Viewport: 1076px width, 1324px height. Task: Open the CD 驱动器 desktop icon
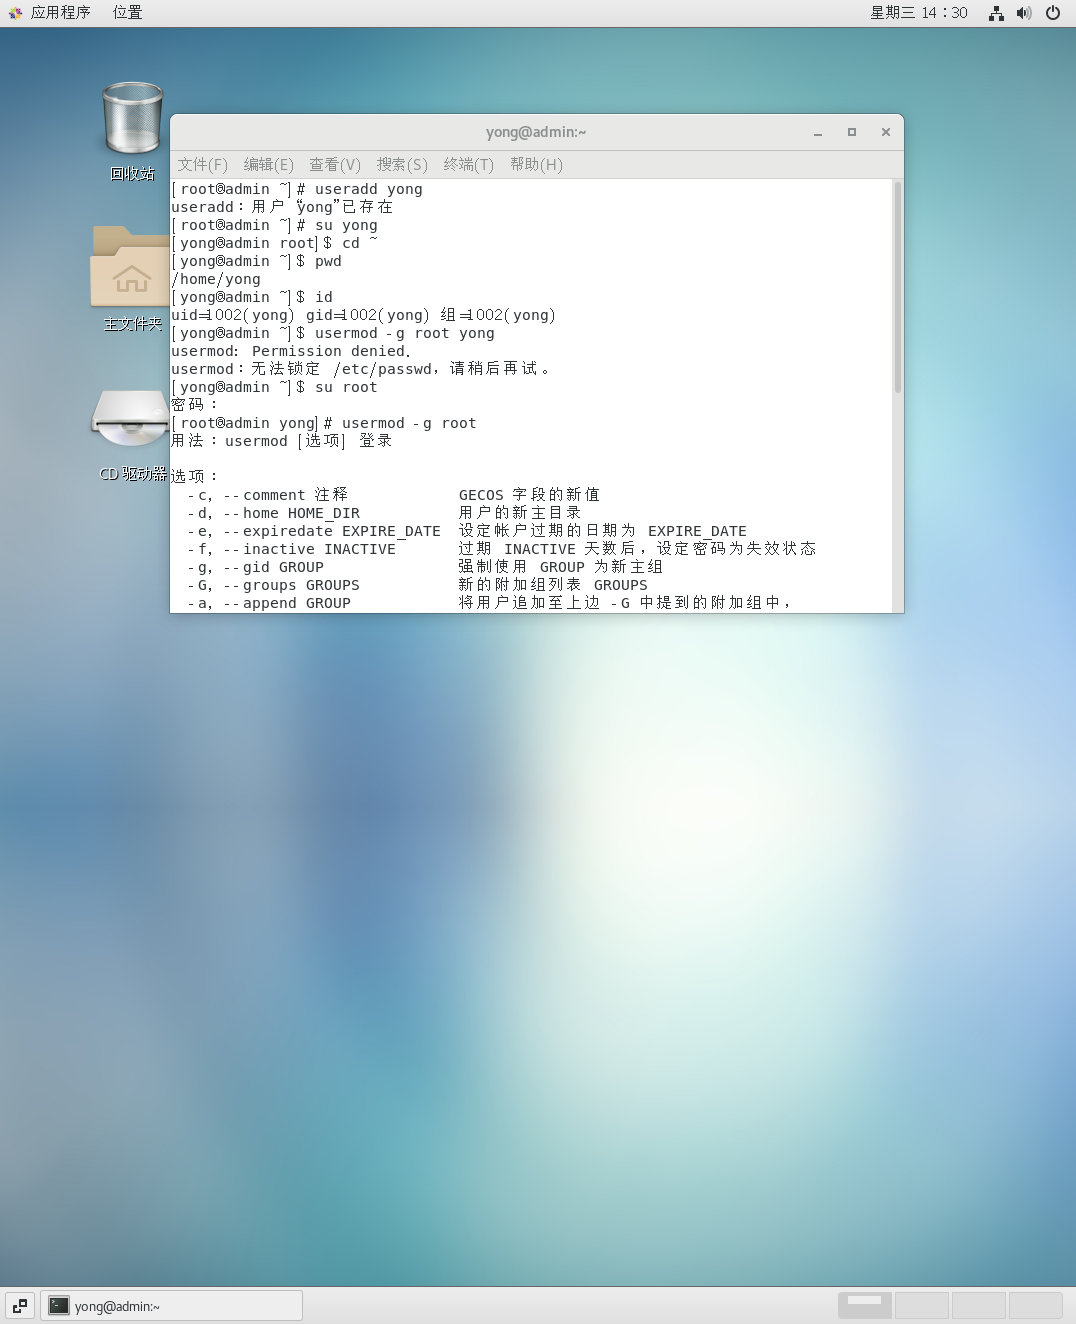[x=130, y=420]
